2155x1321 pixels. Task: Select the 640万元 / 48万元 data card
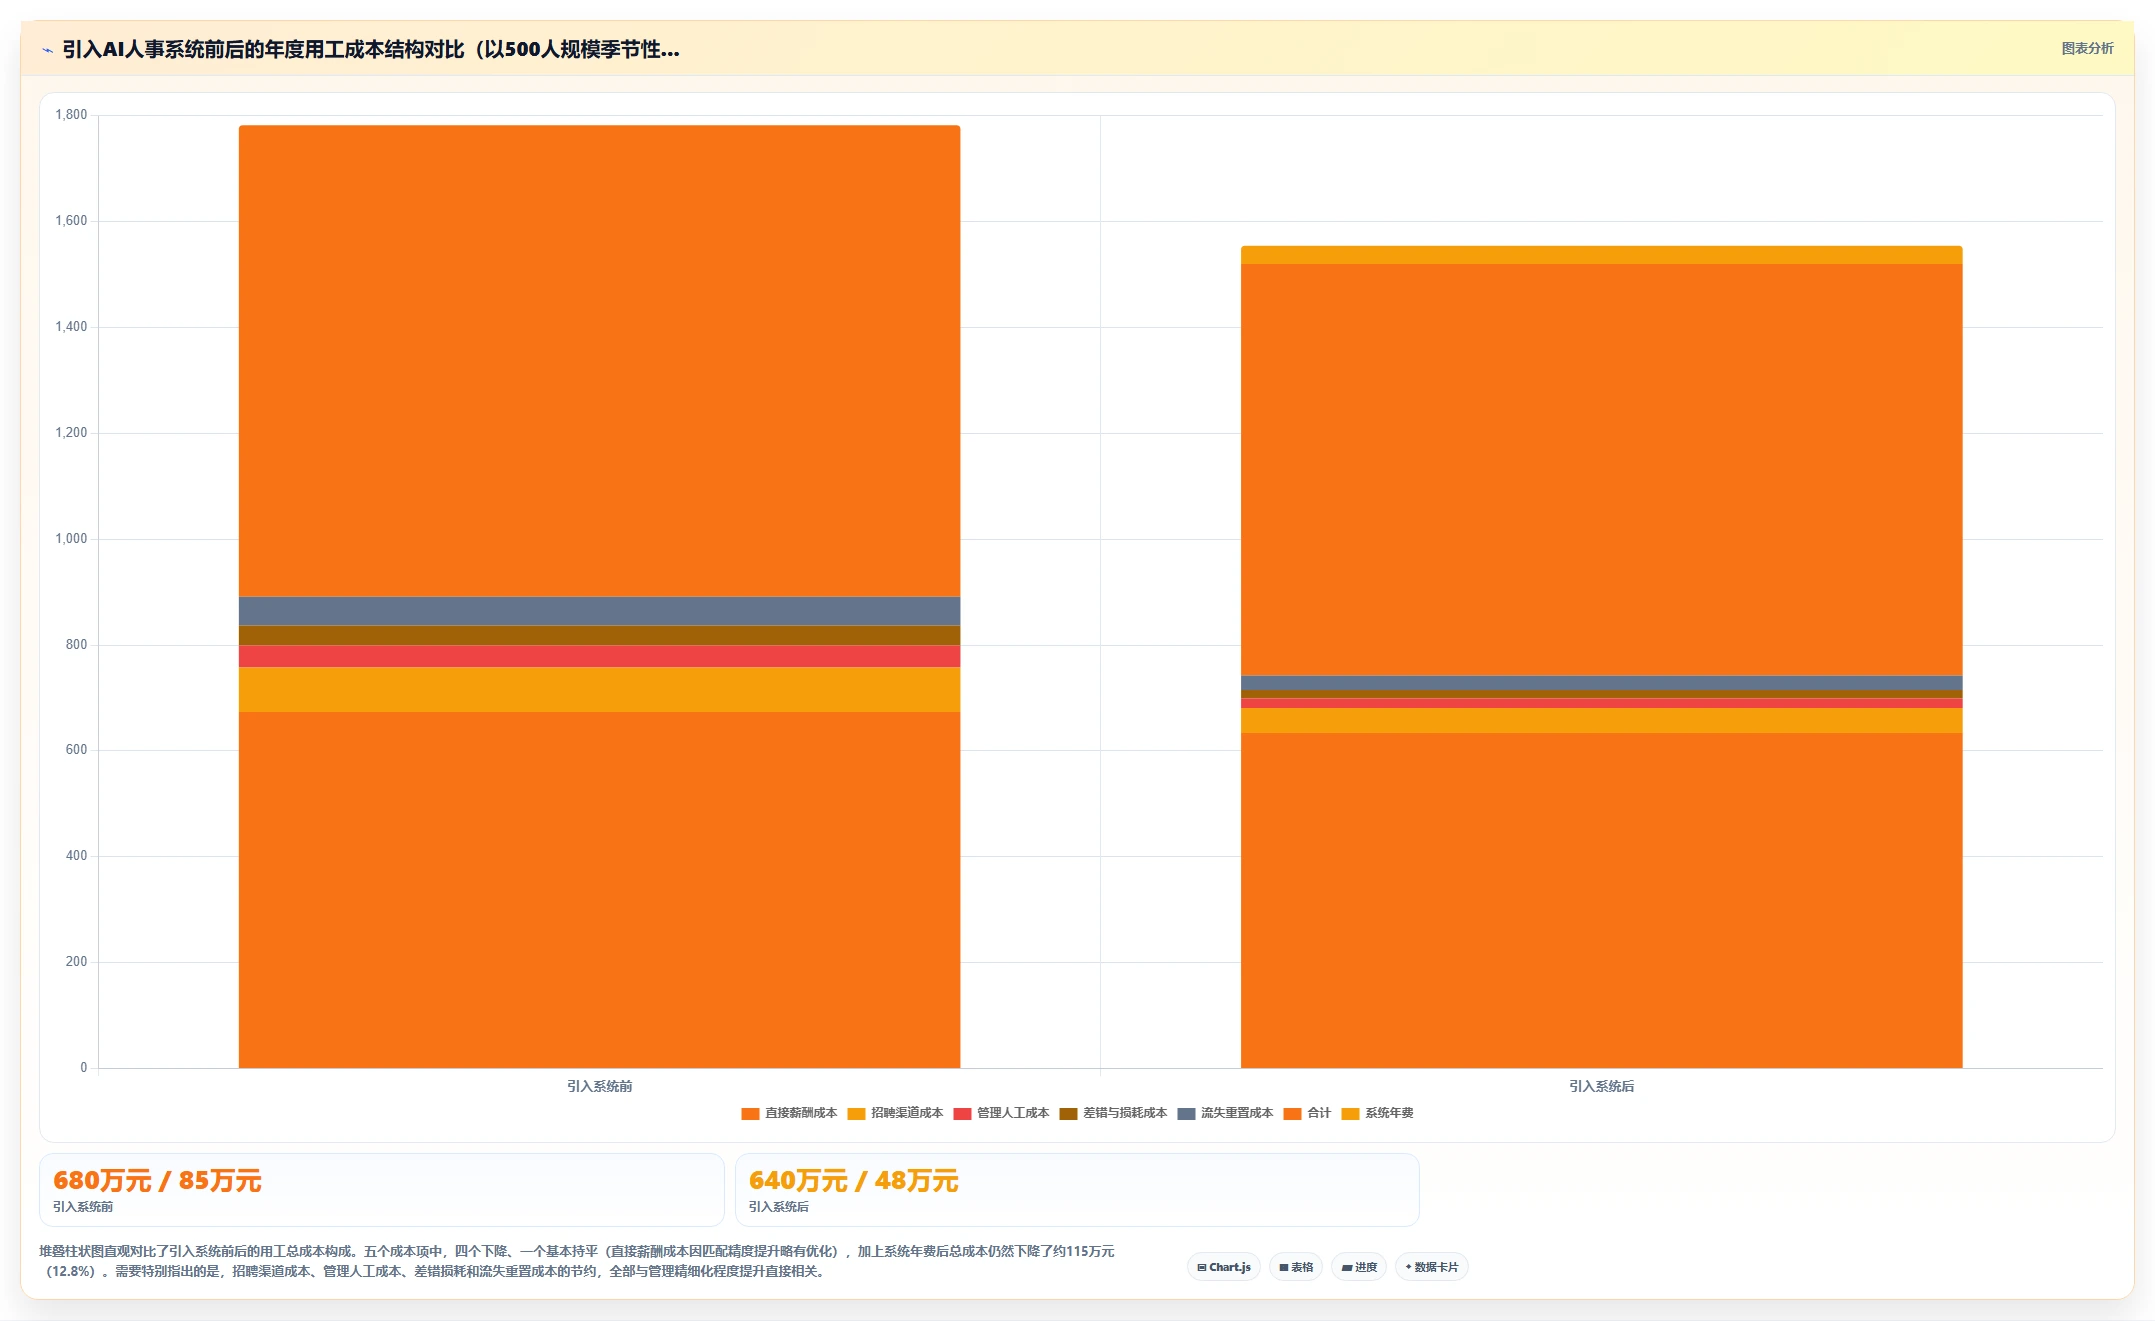pyautogui.click(x=1077, y=1190)
